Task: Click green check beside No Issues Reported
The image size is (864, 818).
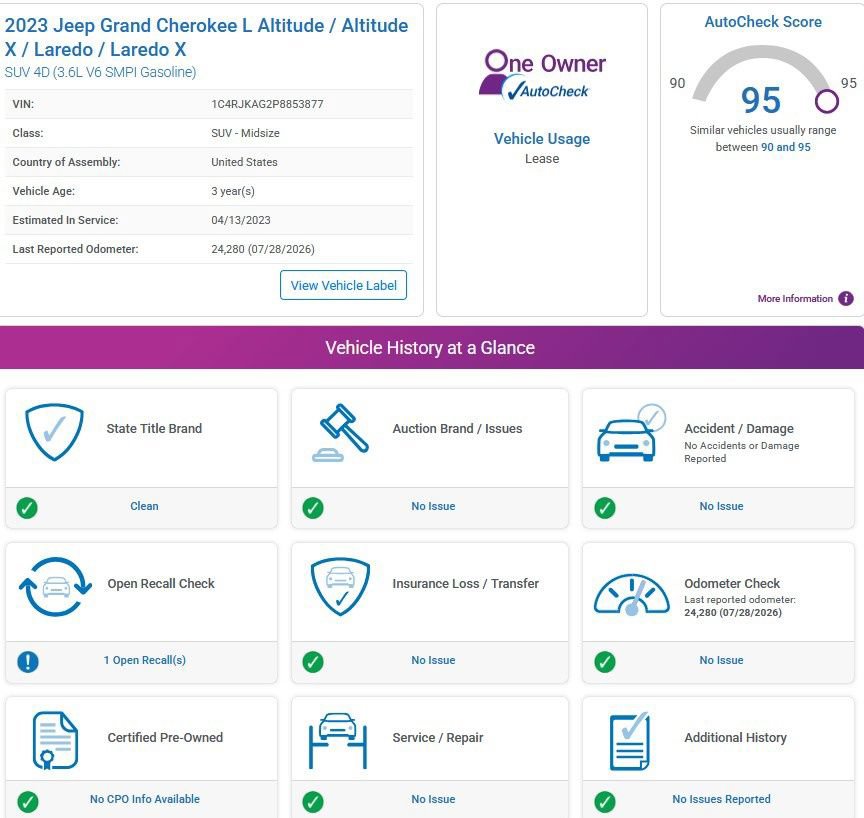Action: coord(604,801)
